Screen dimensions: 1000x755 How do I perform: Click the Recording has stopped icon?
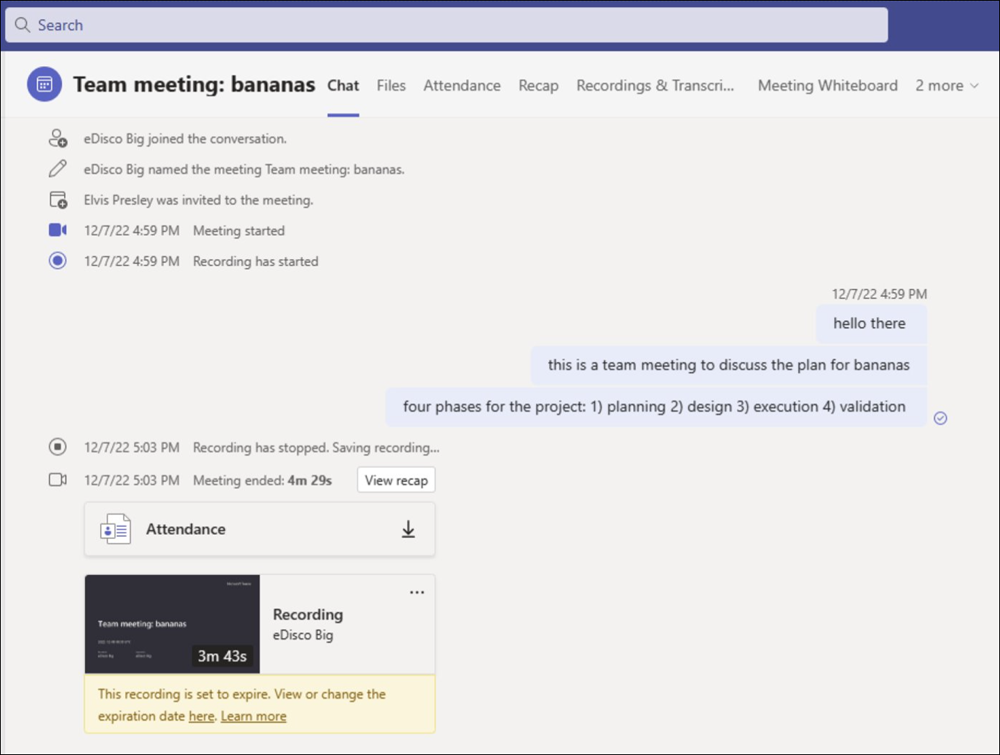[x=57, y=447]
